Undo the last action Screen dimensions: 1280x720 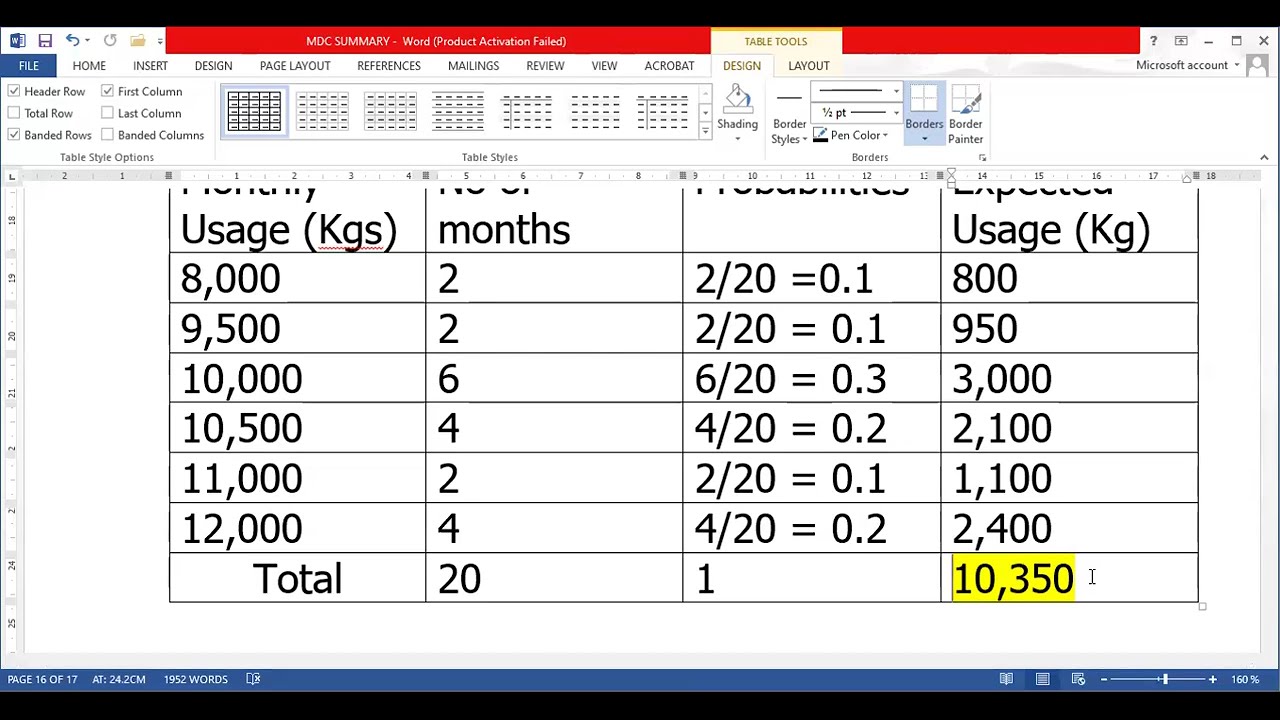[72, 41]
